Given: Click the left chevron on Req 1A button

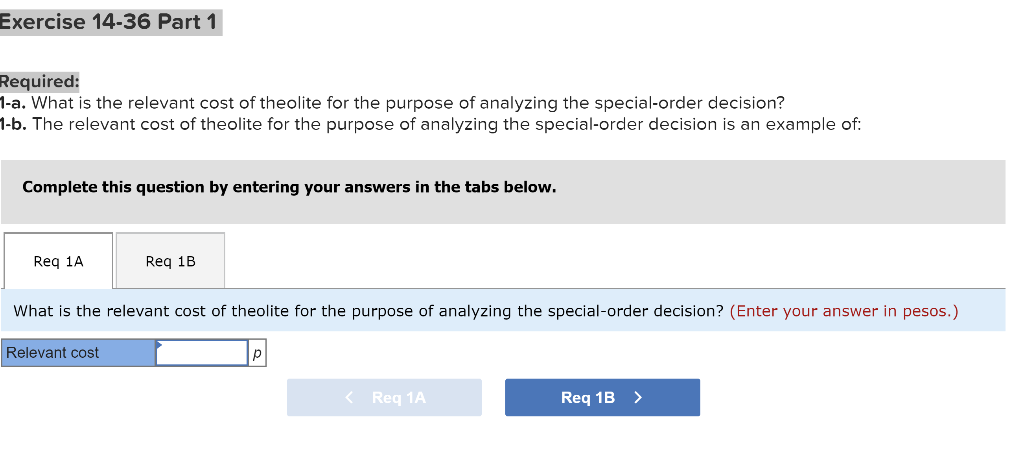Looking at the screenshot, I should (x=349, y=398).
